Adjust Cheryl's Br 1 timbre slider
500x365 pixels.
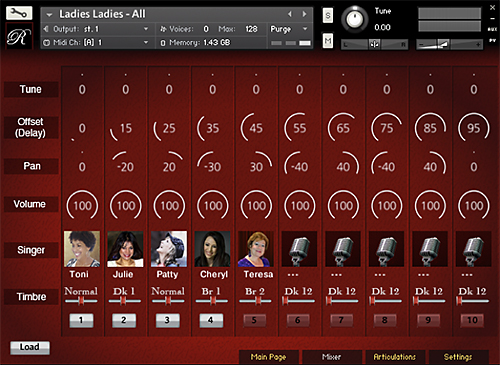pyautogui.click(x=212, y=301)
